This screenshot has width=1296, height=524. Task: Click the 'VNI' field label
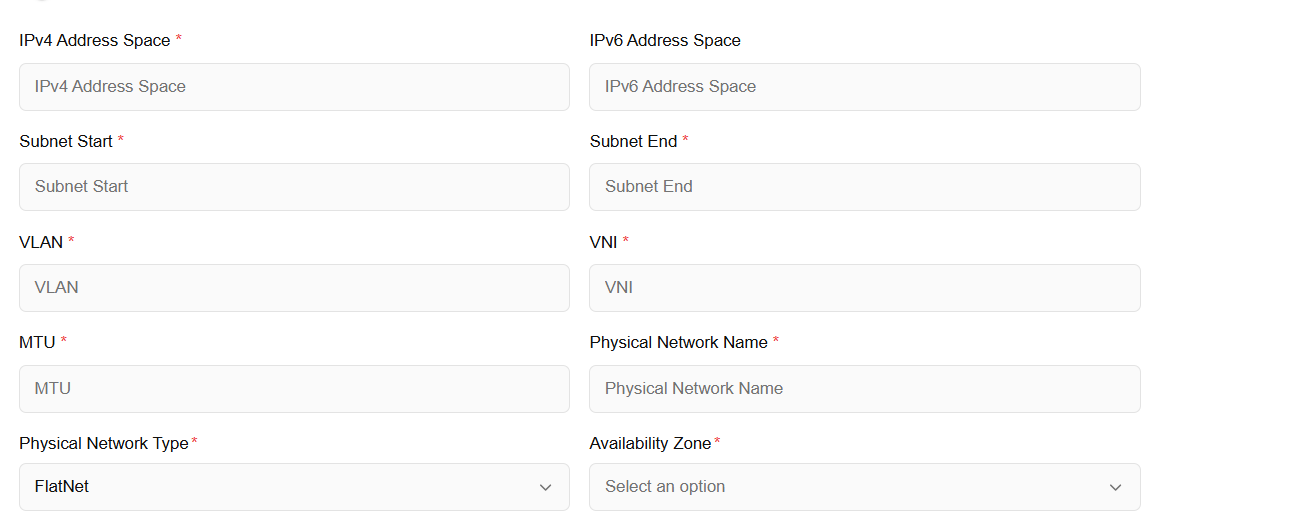point(603,242)
